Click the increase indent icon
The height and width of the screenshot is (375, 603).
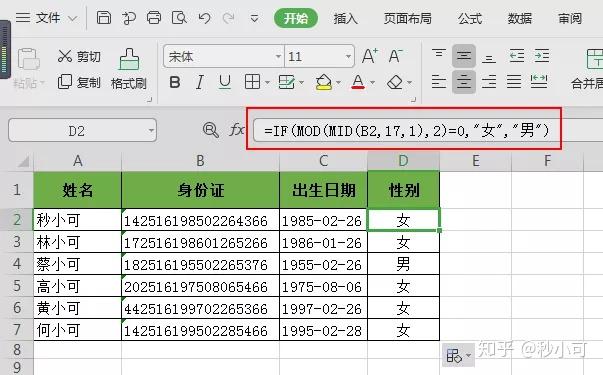[541, 57]
